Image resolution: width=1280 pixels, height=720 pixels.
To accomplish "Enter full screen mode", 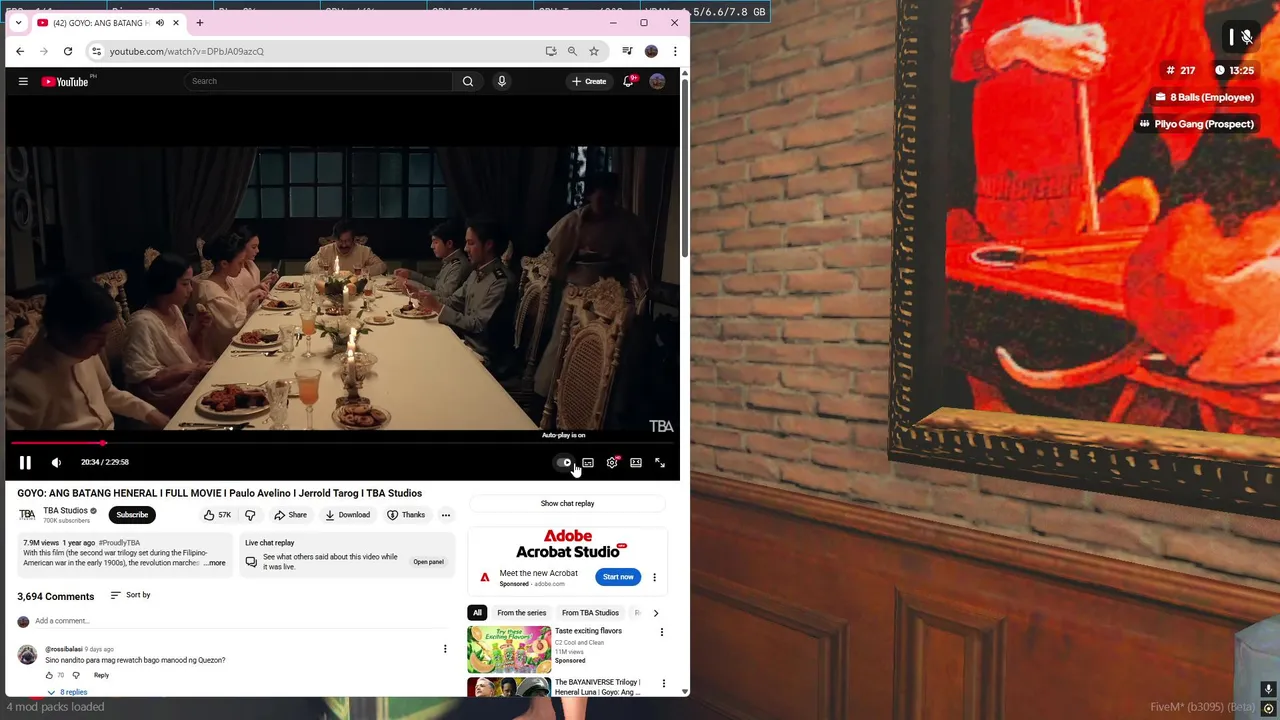I will point(660,462).
